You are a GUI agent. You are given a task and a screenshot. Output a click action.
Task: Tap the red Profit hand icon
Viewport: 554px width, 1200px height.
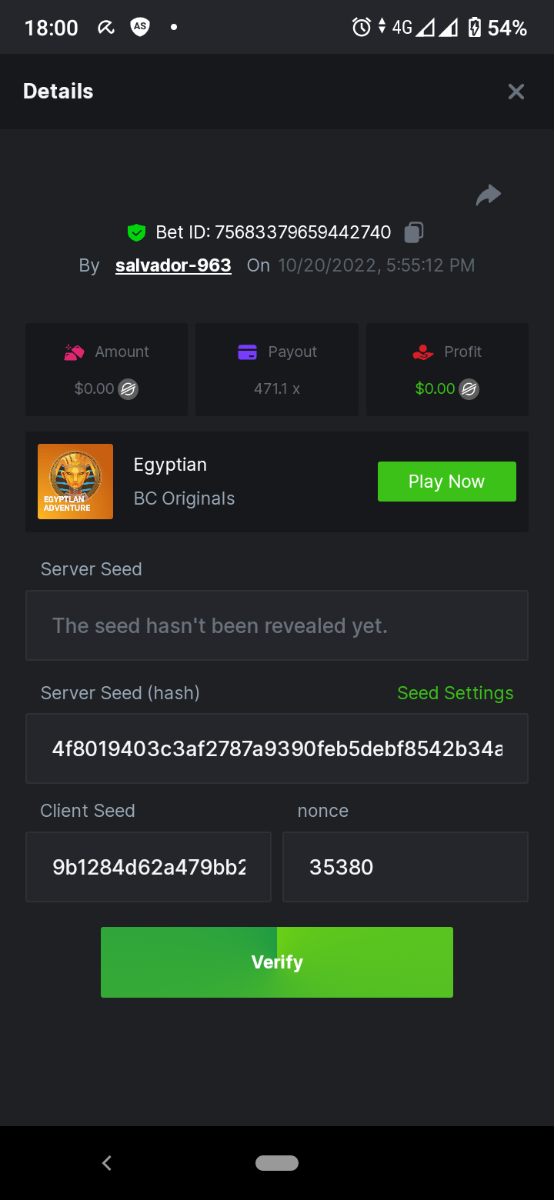point(422,352)
